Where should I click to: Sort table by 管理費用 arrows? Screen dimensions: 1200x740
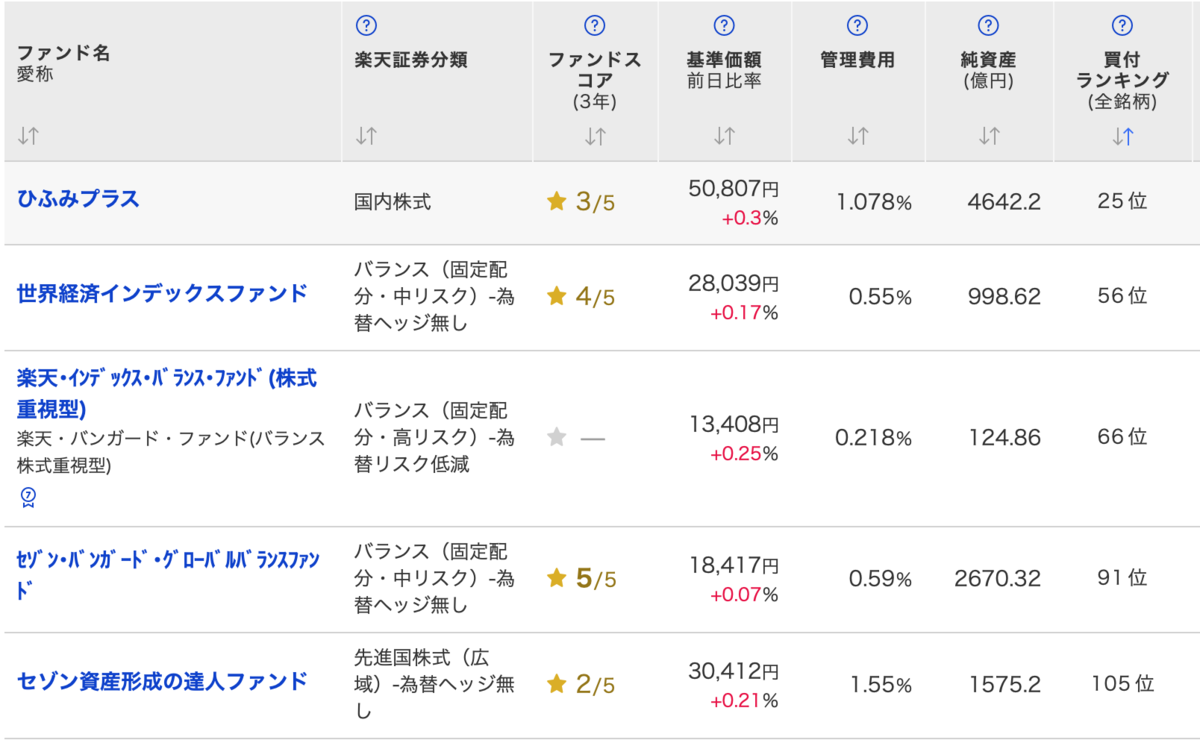pos(857,137)
